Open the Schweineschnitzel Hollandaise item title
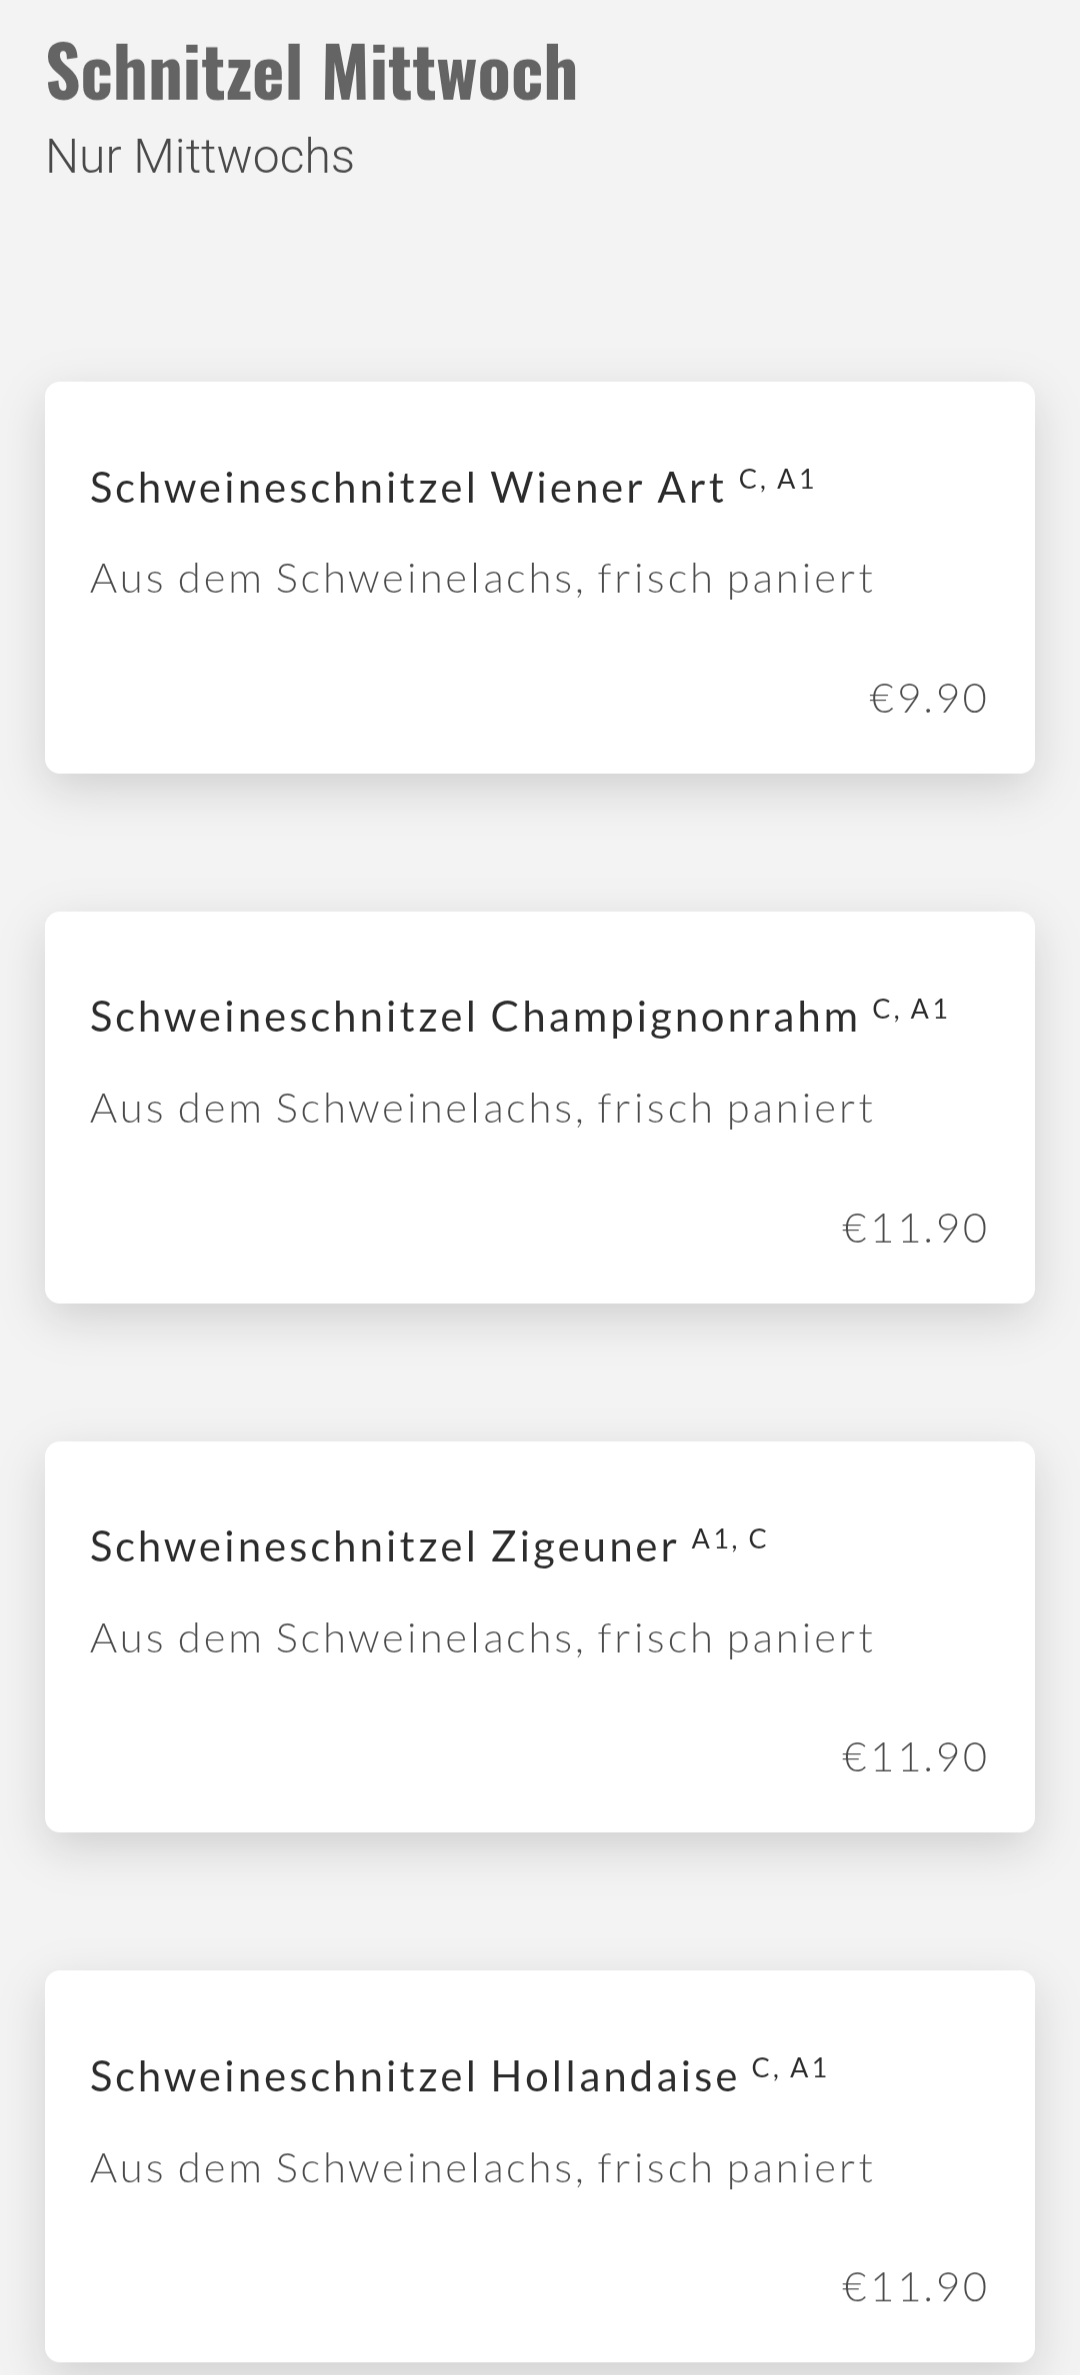This screenshot has width=1080, height=2375. click(414, 2077)
